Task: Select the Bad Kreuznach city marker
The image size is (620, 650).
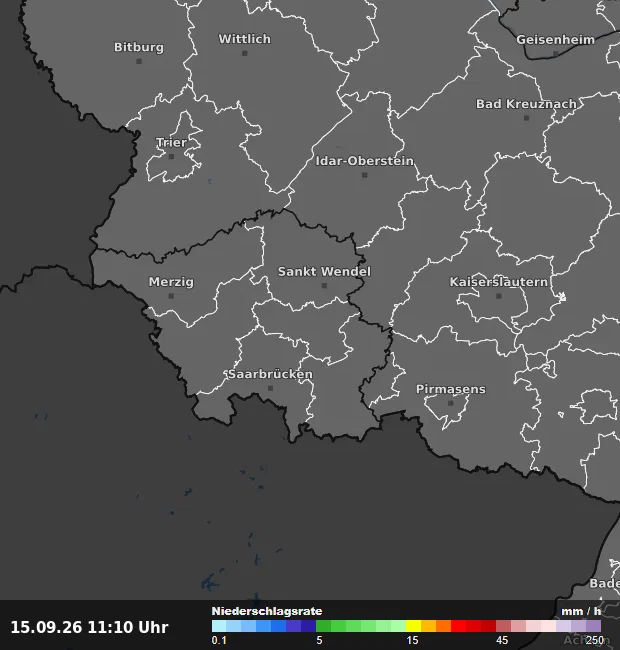Action: pyautogui.click(x=526, y=118)
